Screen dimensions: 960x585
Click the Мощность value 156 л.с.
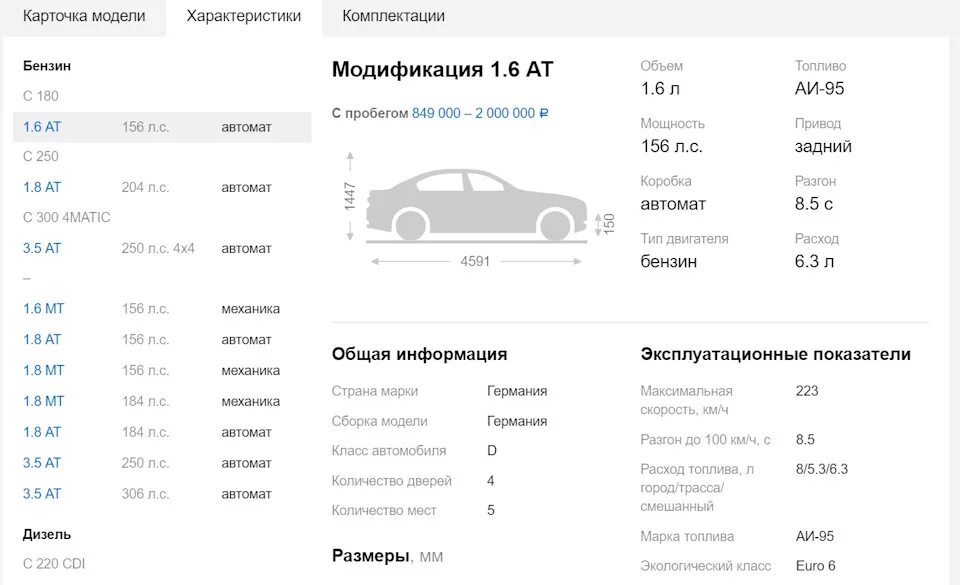[671, 146]
